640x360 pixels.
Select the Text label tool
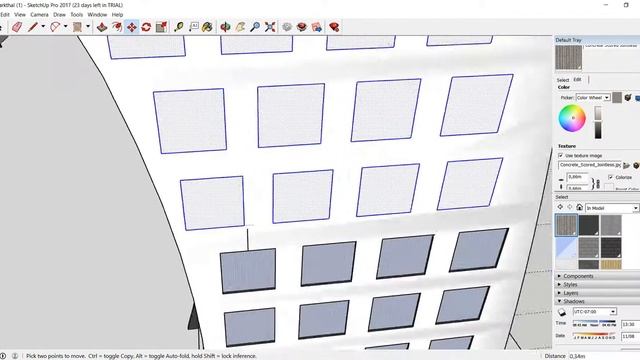(193, 27)
